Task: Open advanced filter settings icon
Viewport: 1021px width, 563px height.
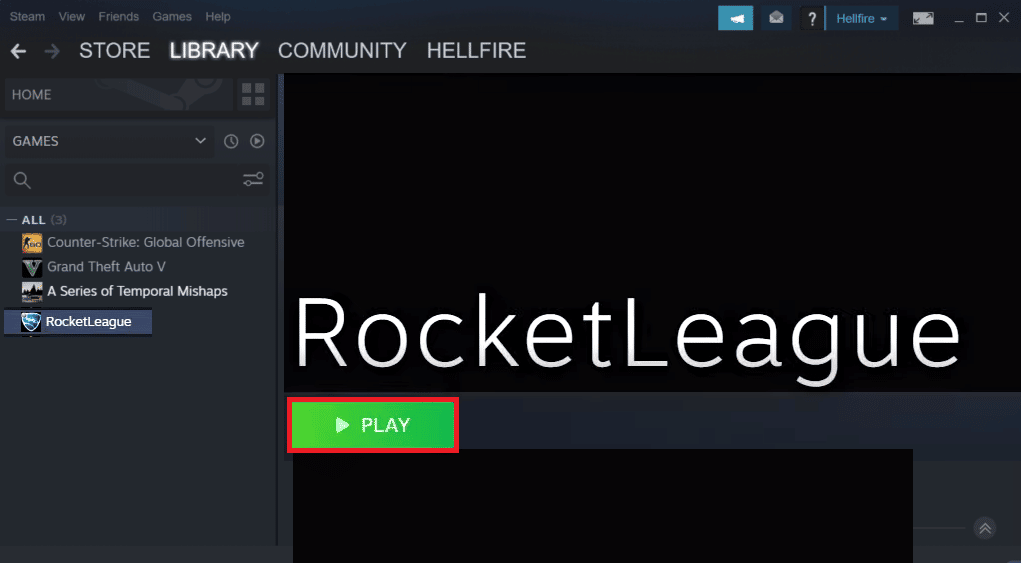Action: [253, 180]
